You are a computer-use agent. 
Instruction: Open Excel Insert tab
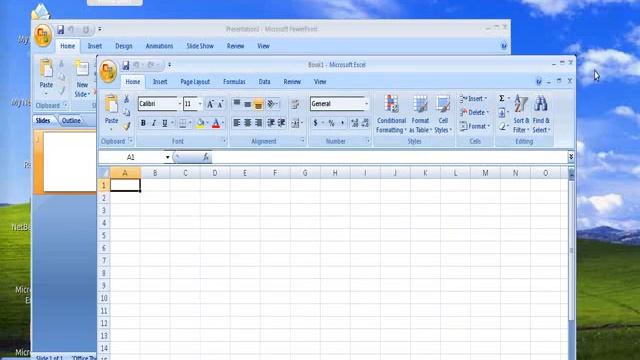tap(160, 82)
